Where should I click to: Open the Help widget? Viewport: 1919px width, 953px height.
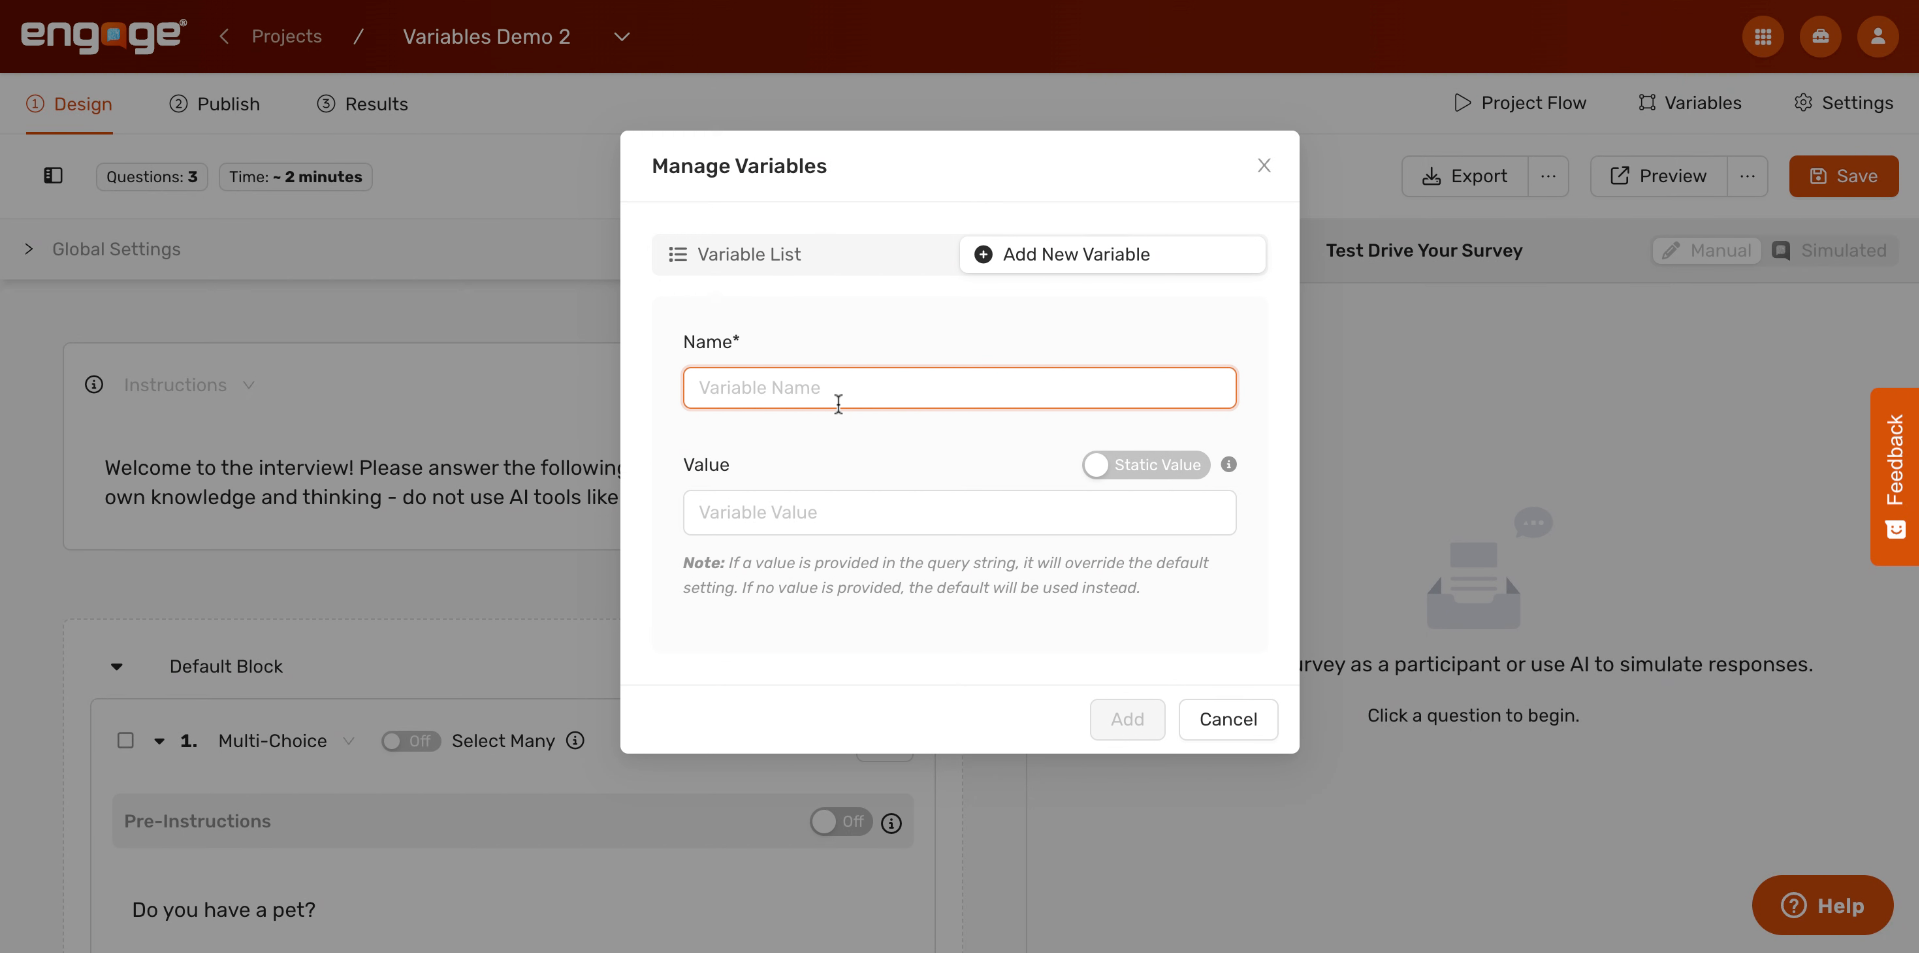point(1822,906)
